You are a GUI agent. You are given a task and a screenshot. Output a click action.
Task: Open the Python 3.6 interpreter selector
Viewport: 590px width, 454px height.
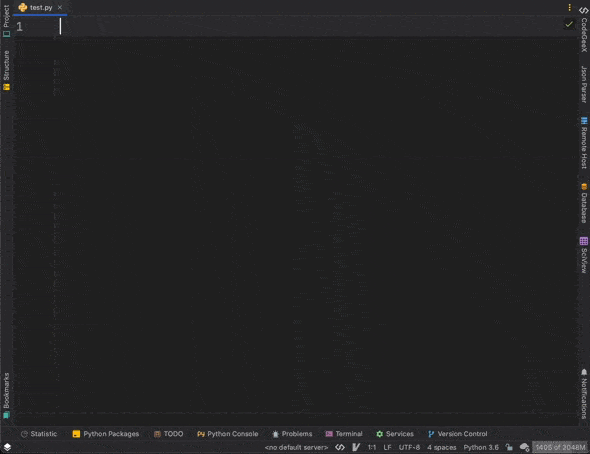(481, 447)
